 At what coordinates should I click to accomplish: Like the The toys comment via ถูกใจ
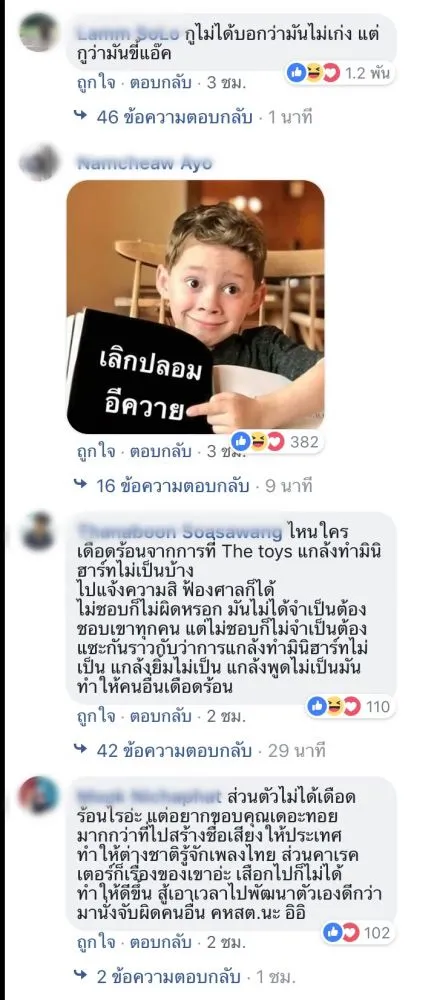pos(96,716)
